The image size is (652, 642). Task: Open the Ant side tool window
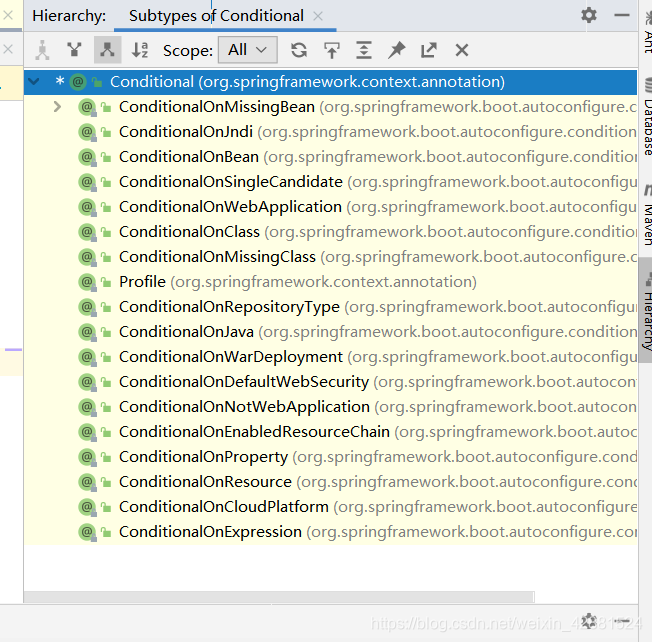tap(647, 31)
